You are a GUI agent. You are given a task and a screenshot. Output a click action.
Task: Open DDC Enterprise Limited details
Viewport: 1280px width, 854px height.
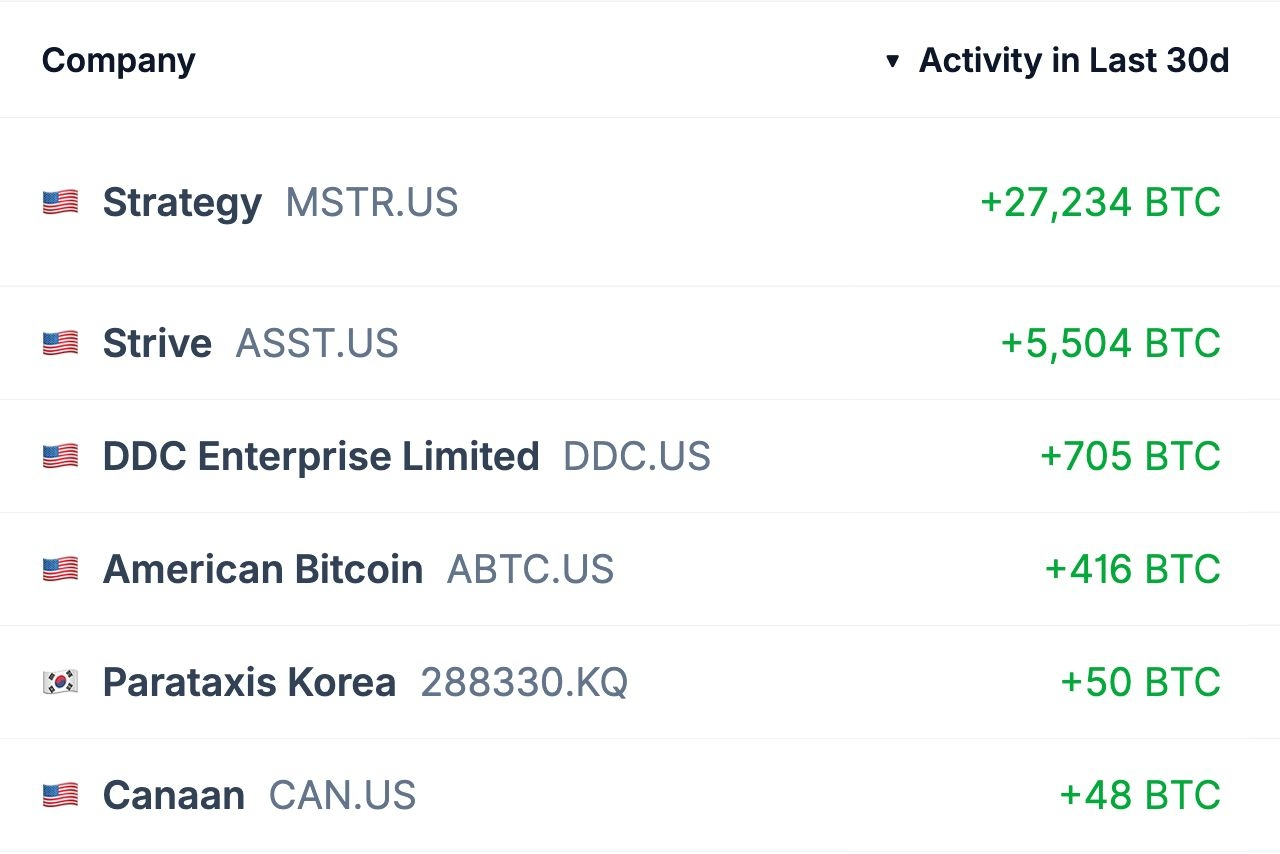(x=321, y=457)
